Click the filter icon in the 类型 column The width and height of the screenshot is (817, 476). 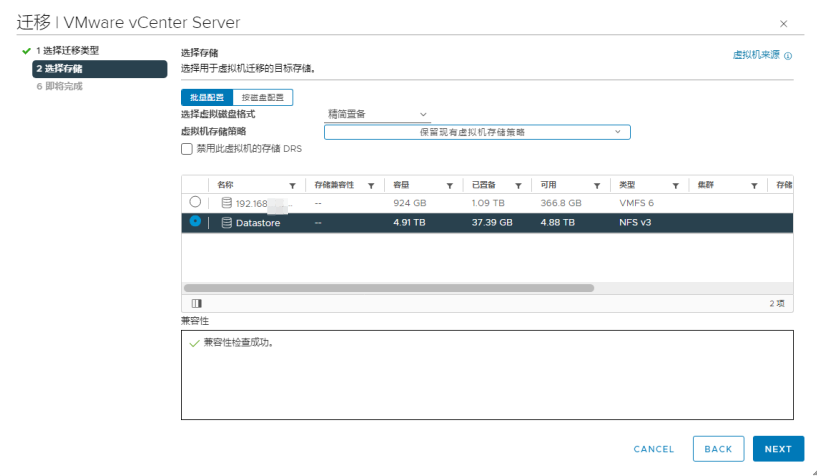coord(675,185)
